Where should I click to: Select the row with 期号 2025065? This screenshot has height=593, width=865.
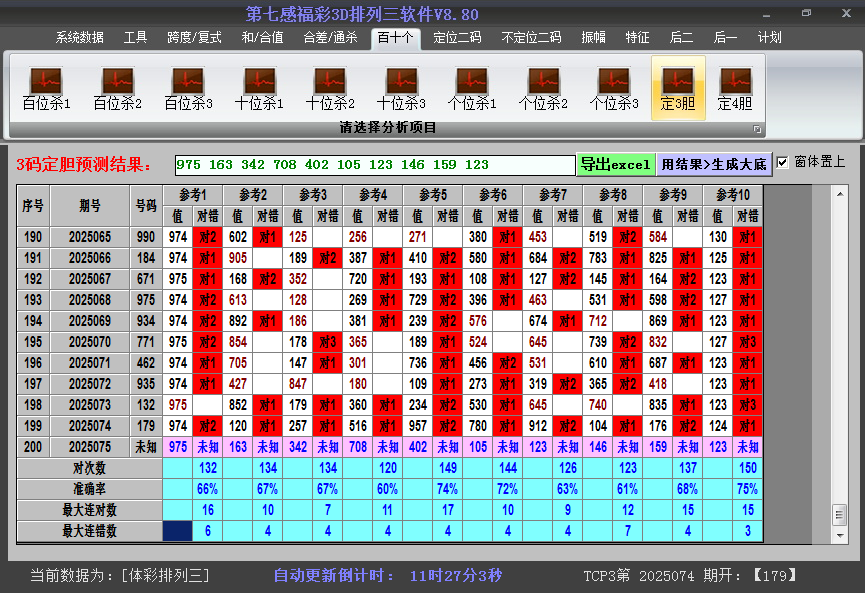(x=389, y=237)
